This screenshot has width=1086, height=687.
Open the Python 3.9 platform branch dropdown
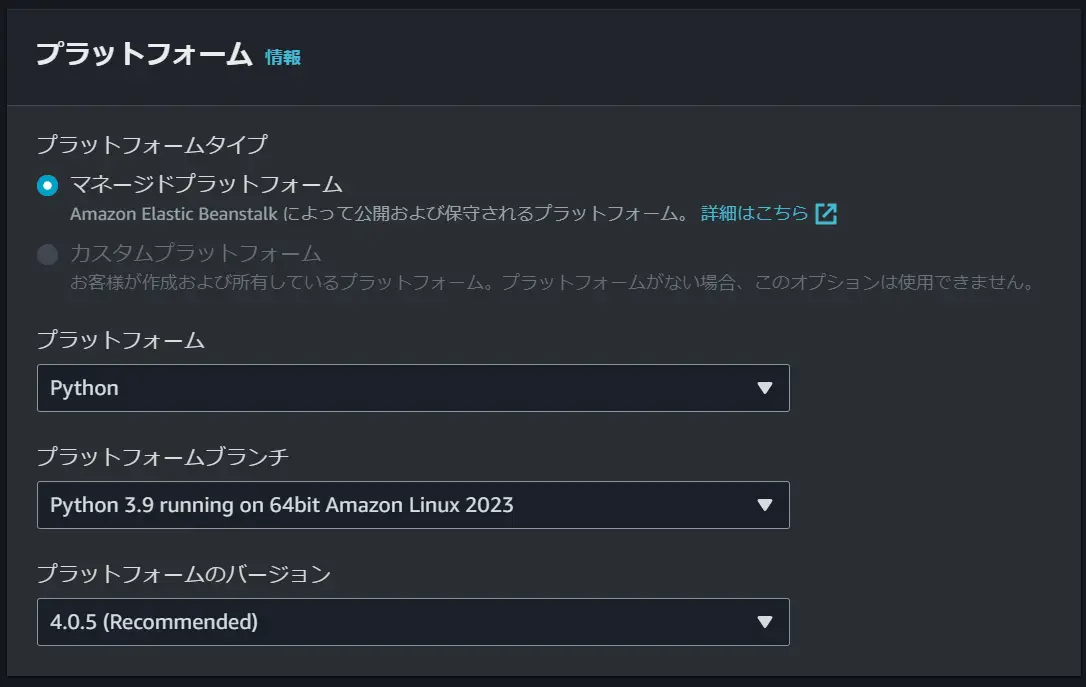413,505
